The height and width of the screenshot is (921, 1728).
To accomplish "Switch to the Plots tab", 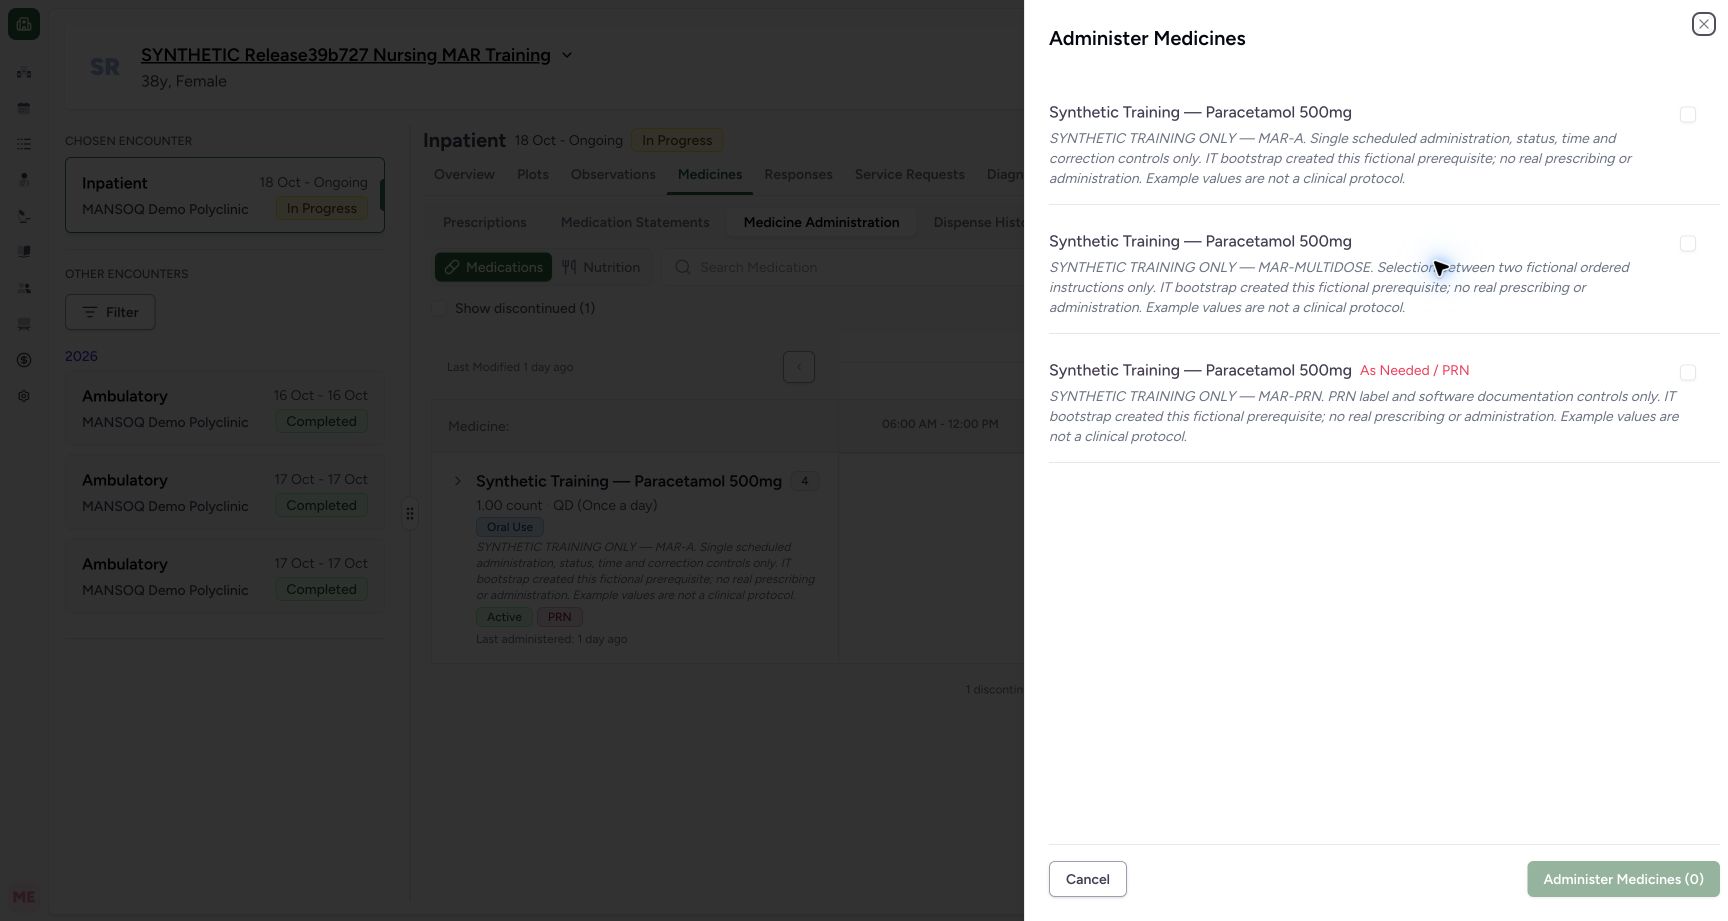I will [x=533, y=174].
